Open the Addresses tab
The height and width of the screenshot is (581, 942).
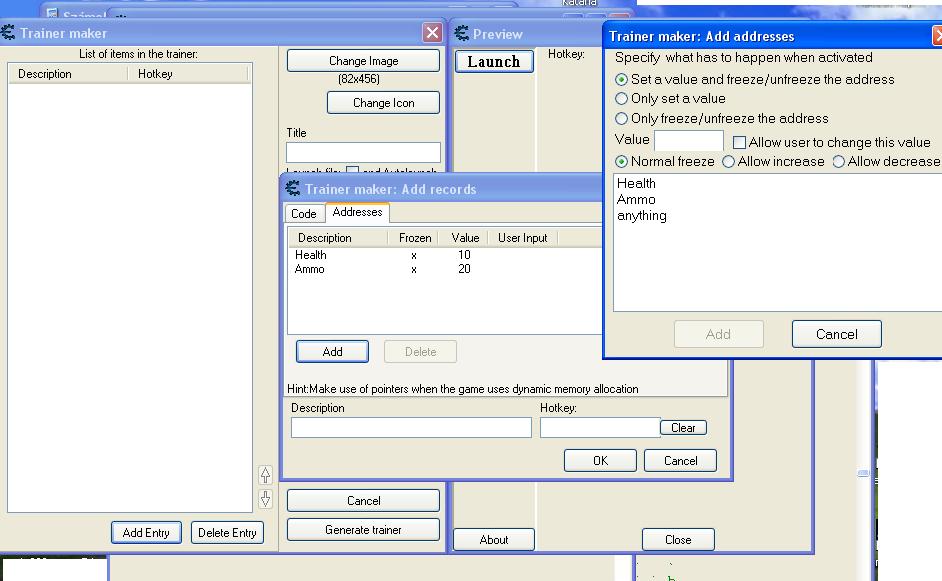(x=357, y=212)
